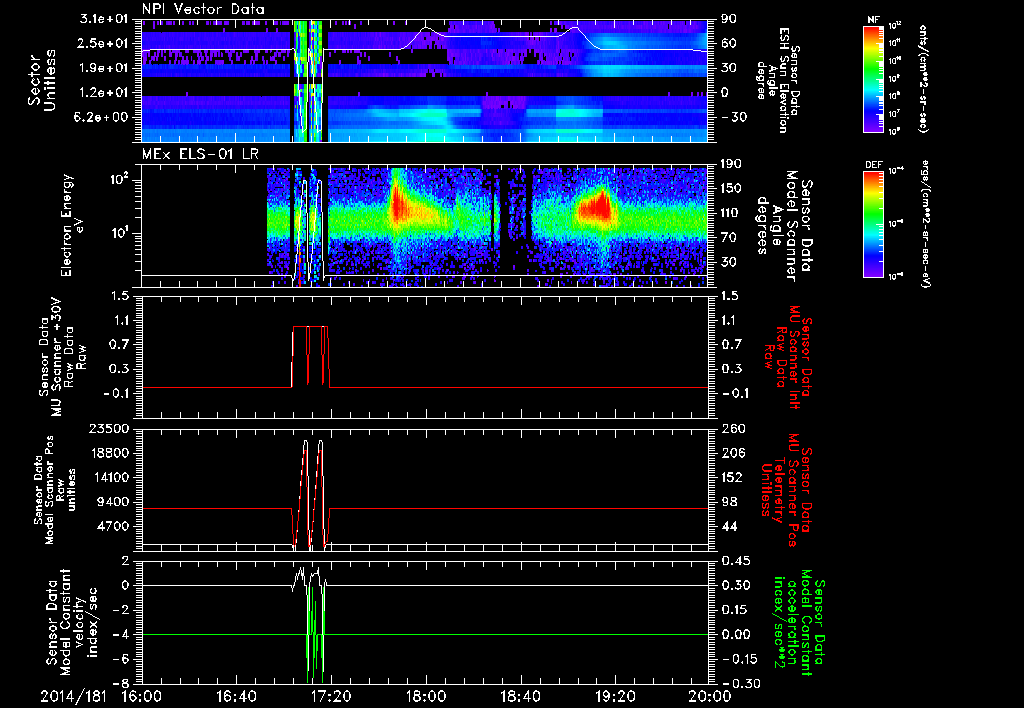Image resolution: width=1024 pixels, height=708 pixels.
Task: Click the 18:00 time axis label
Action: point(426,696)
